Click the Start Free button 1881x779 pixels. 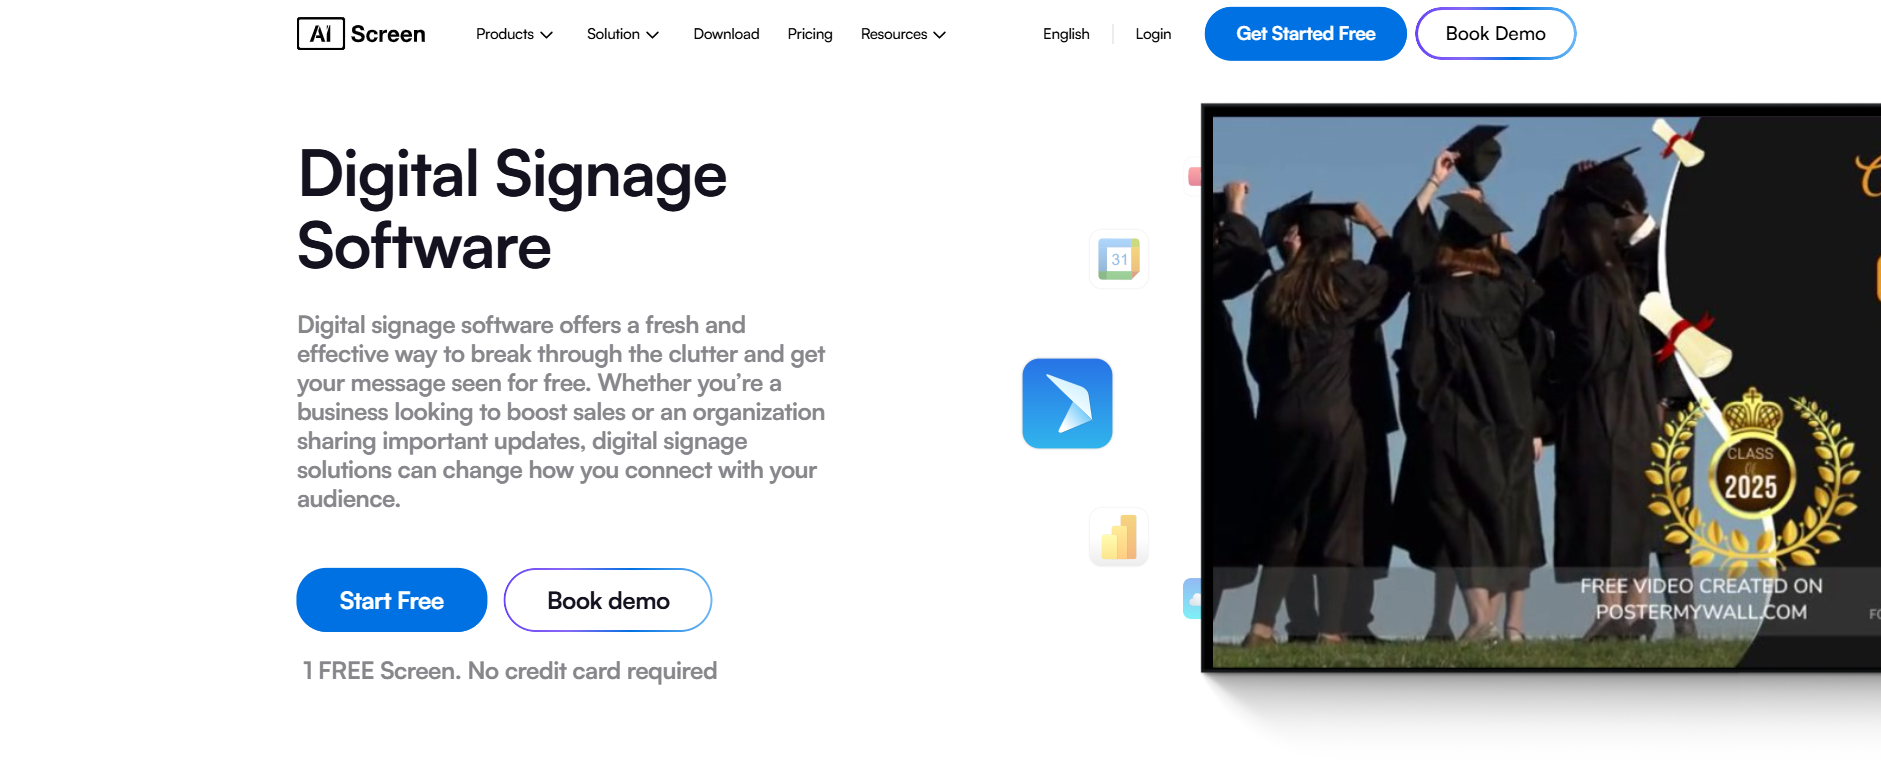[392, 600]
